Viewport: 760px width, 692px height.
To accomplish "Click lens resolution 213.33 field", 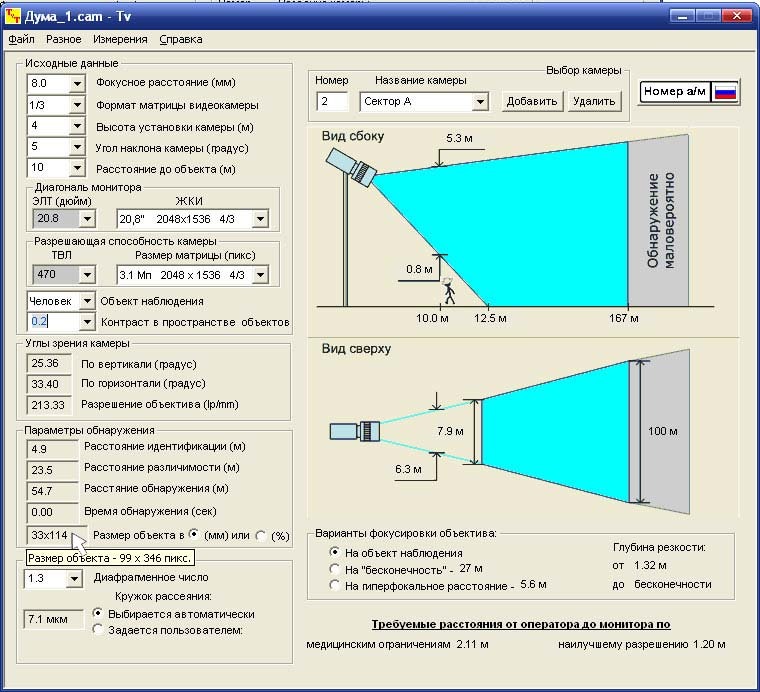I will (x=49, y=405).
